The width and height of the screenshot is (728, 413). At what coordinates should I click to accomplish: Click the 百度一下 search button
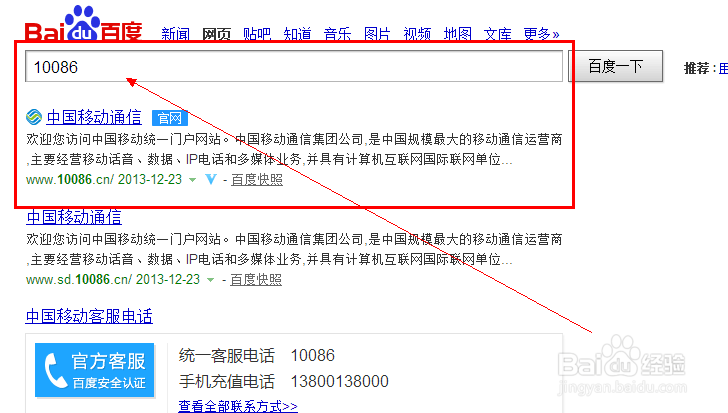tap(616, 66)
